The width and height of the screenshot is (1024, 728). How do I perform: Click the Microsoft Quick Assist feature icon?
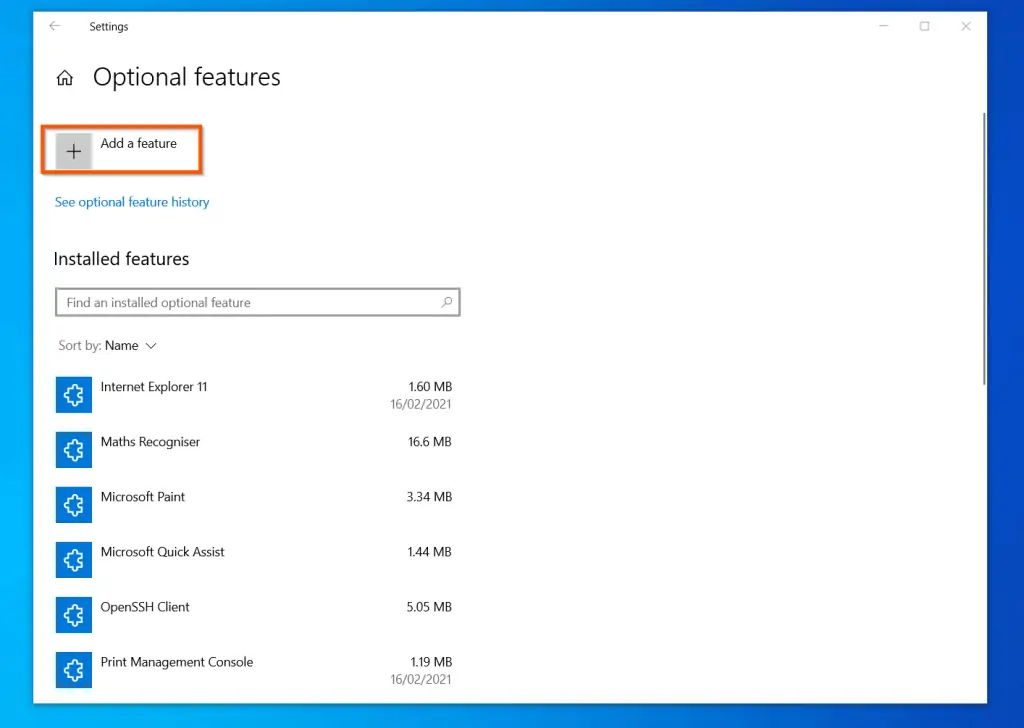tap(74, 560)
